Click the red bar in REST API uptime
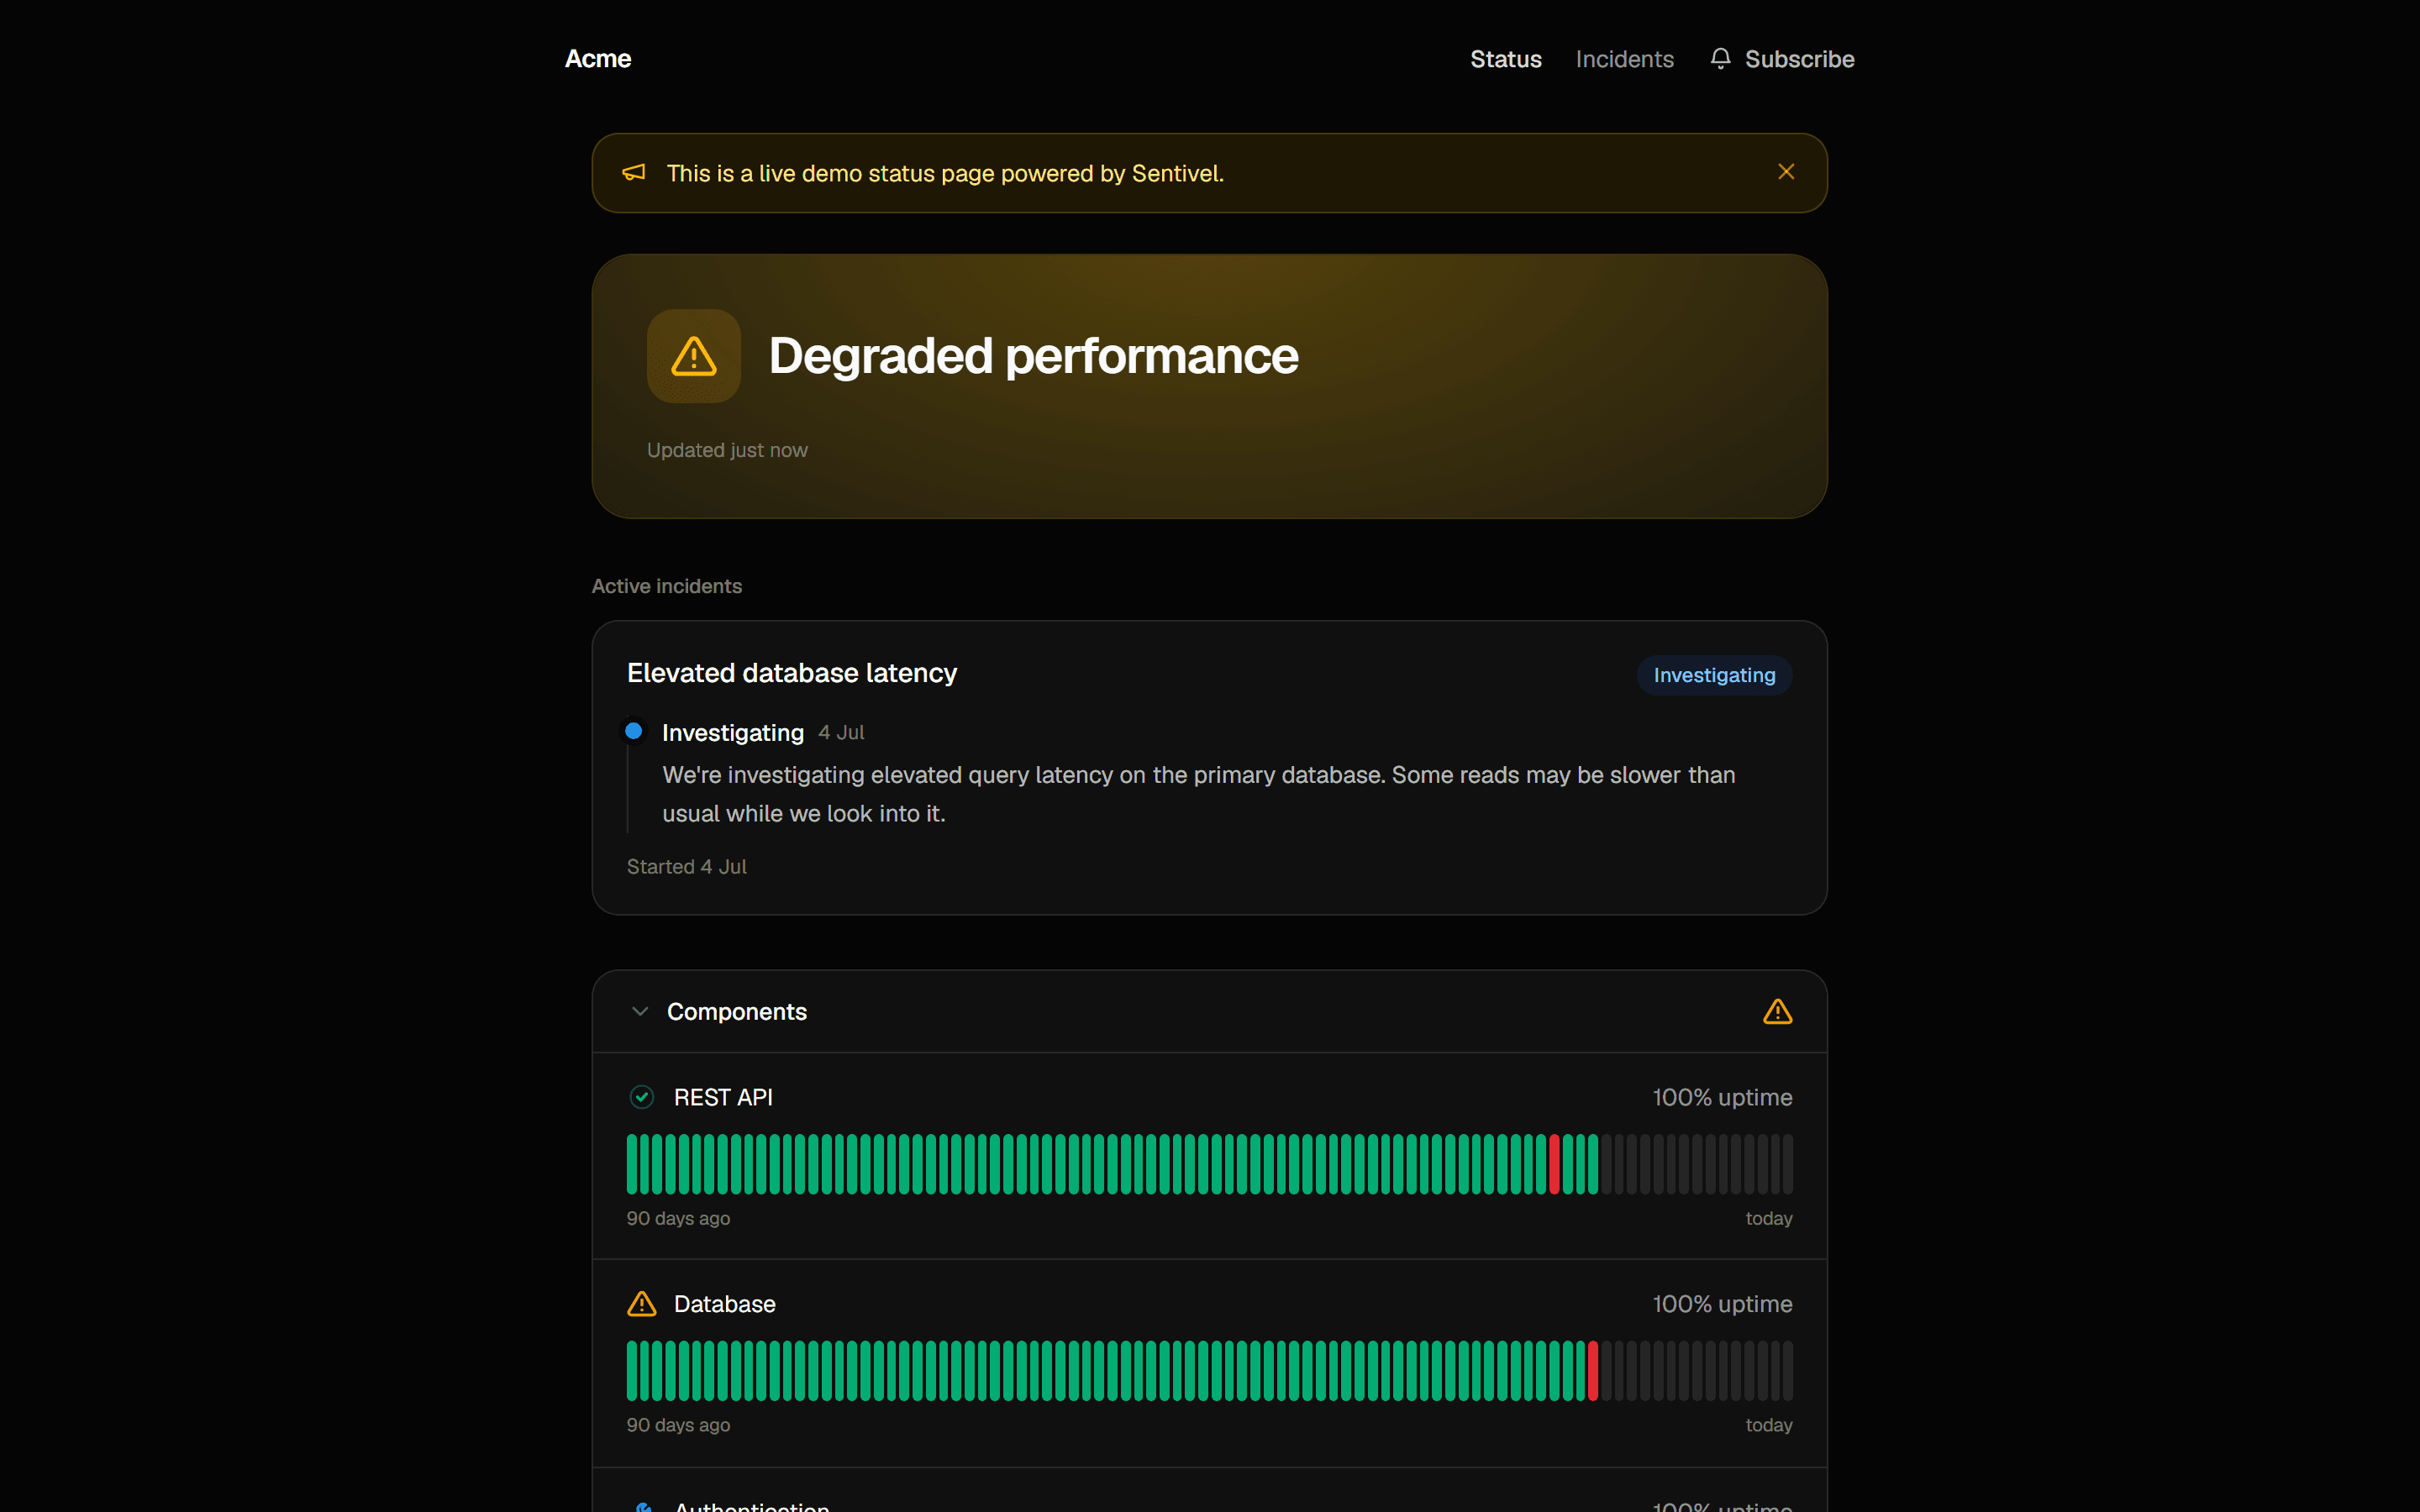Viewport: 2420px width, 1512px height. click(1554, 1164)
